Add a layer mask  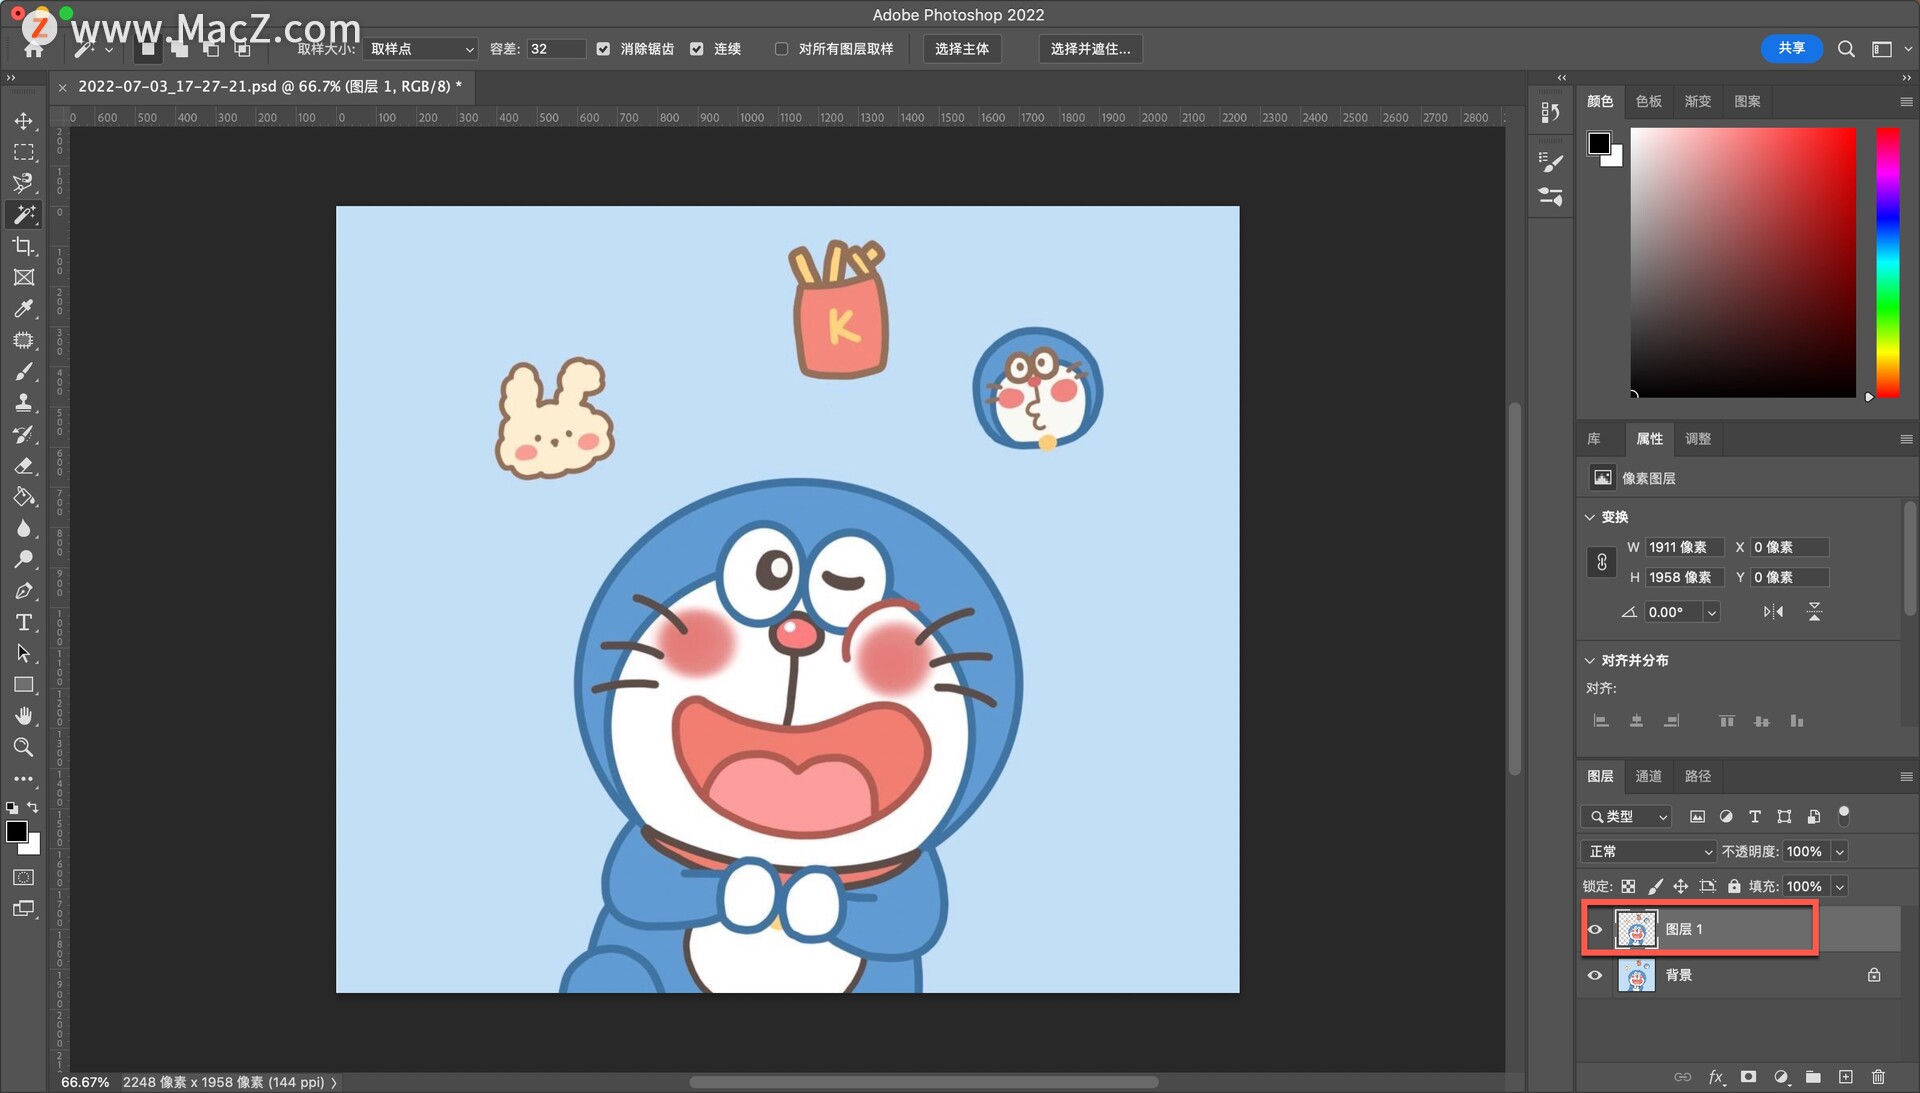1748,1077
